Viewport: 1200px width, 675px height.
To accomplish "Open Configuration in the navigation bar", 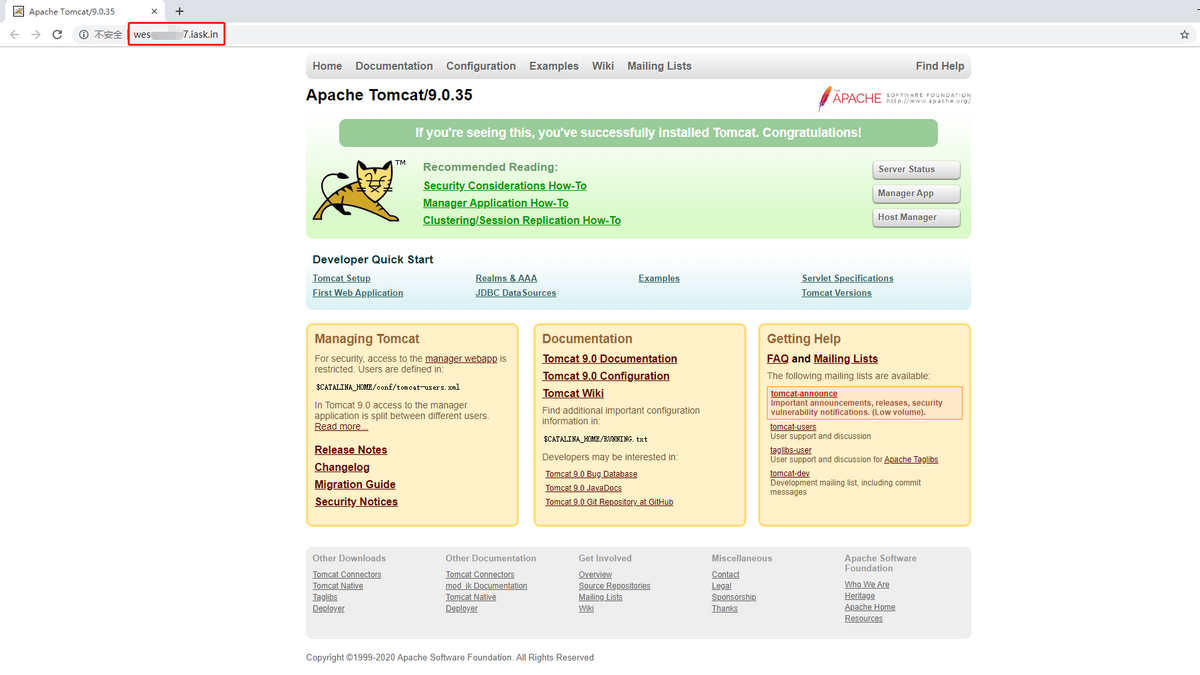I will pos(481,66).
